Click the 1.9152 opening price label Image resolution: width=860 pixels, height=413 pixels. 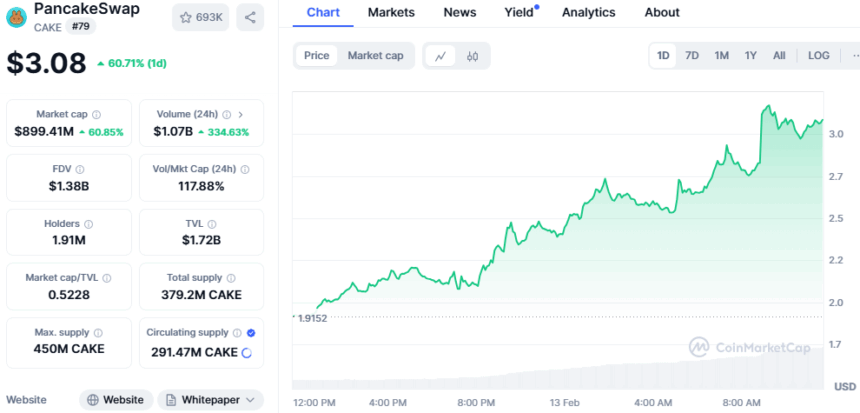pos(312,318)
